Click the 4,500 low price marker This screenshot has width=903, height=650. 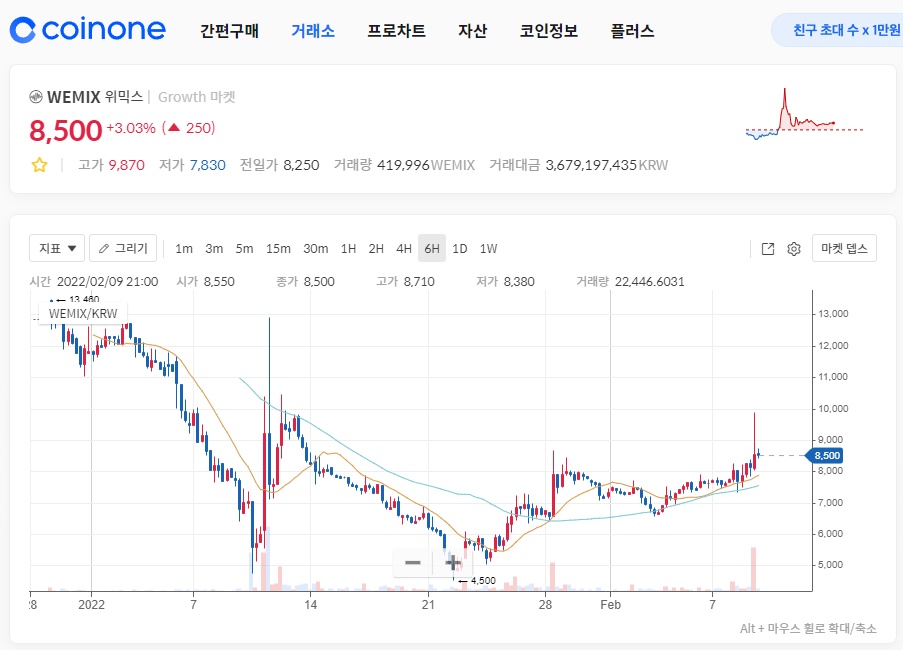tap(477, 580)
